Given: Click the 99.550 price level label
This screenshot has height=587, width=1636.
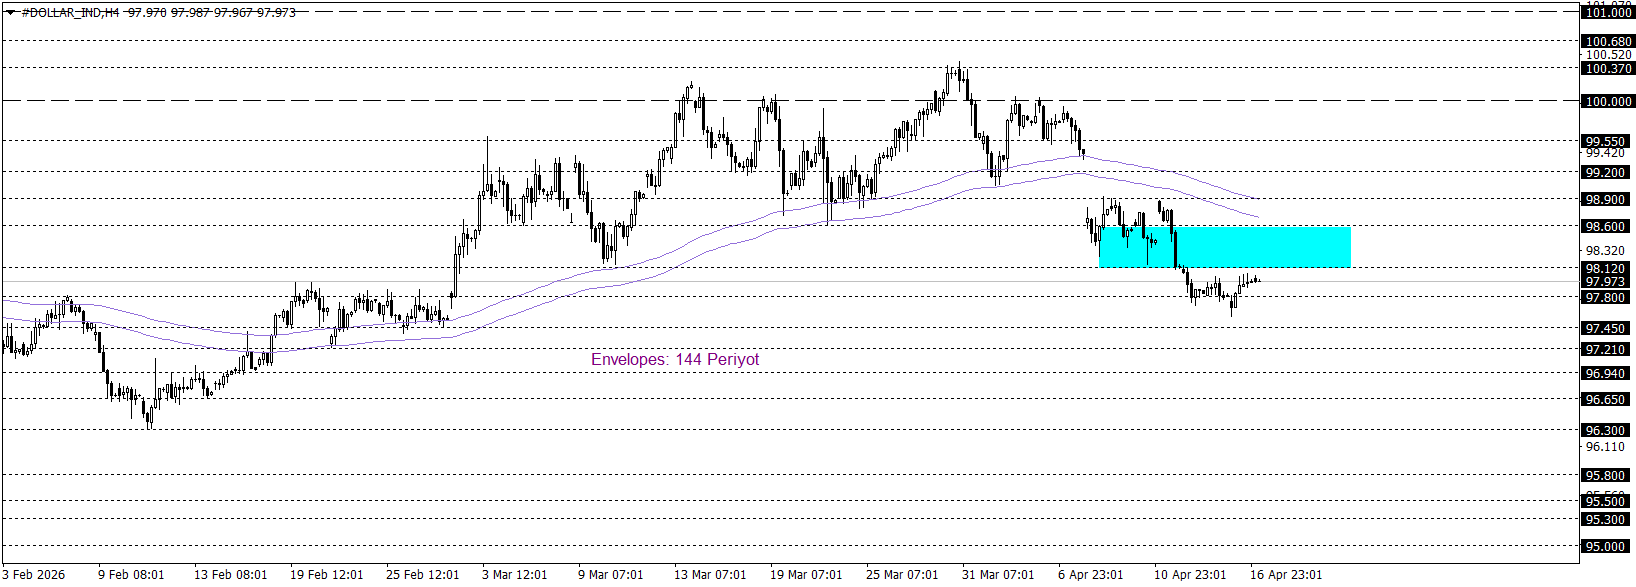Looking at the screenshot, I should point(1605,142).
